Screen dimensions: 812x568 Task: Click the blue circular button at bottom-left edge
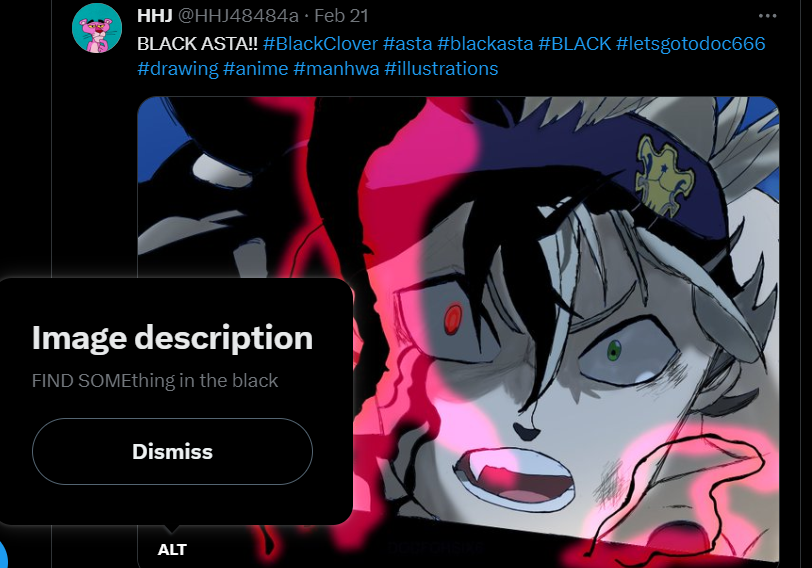pos(3,555)
